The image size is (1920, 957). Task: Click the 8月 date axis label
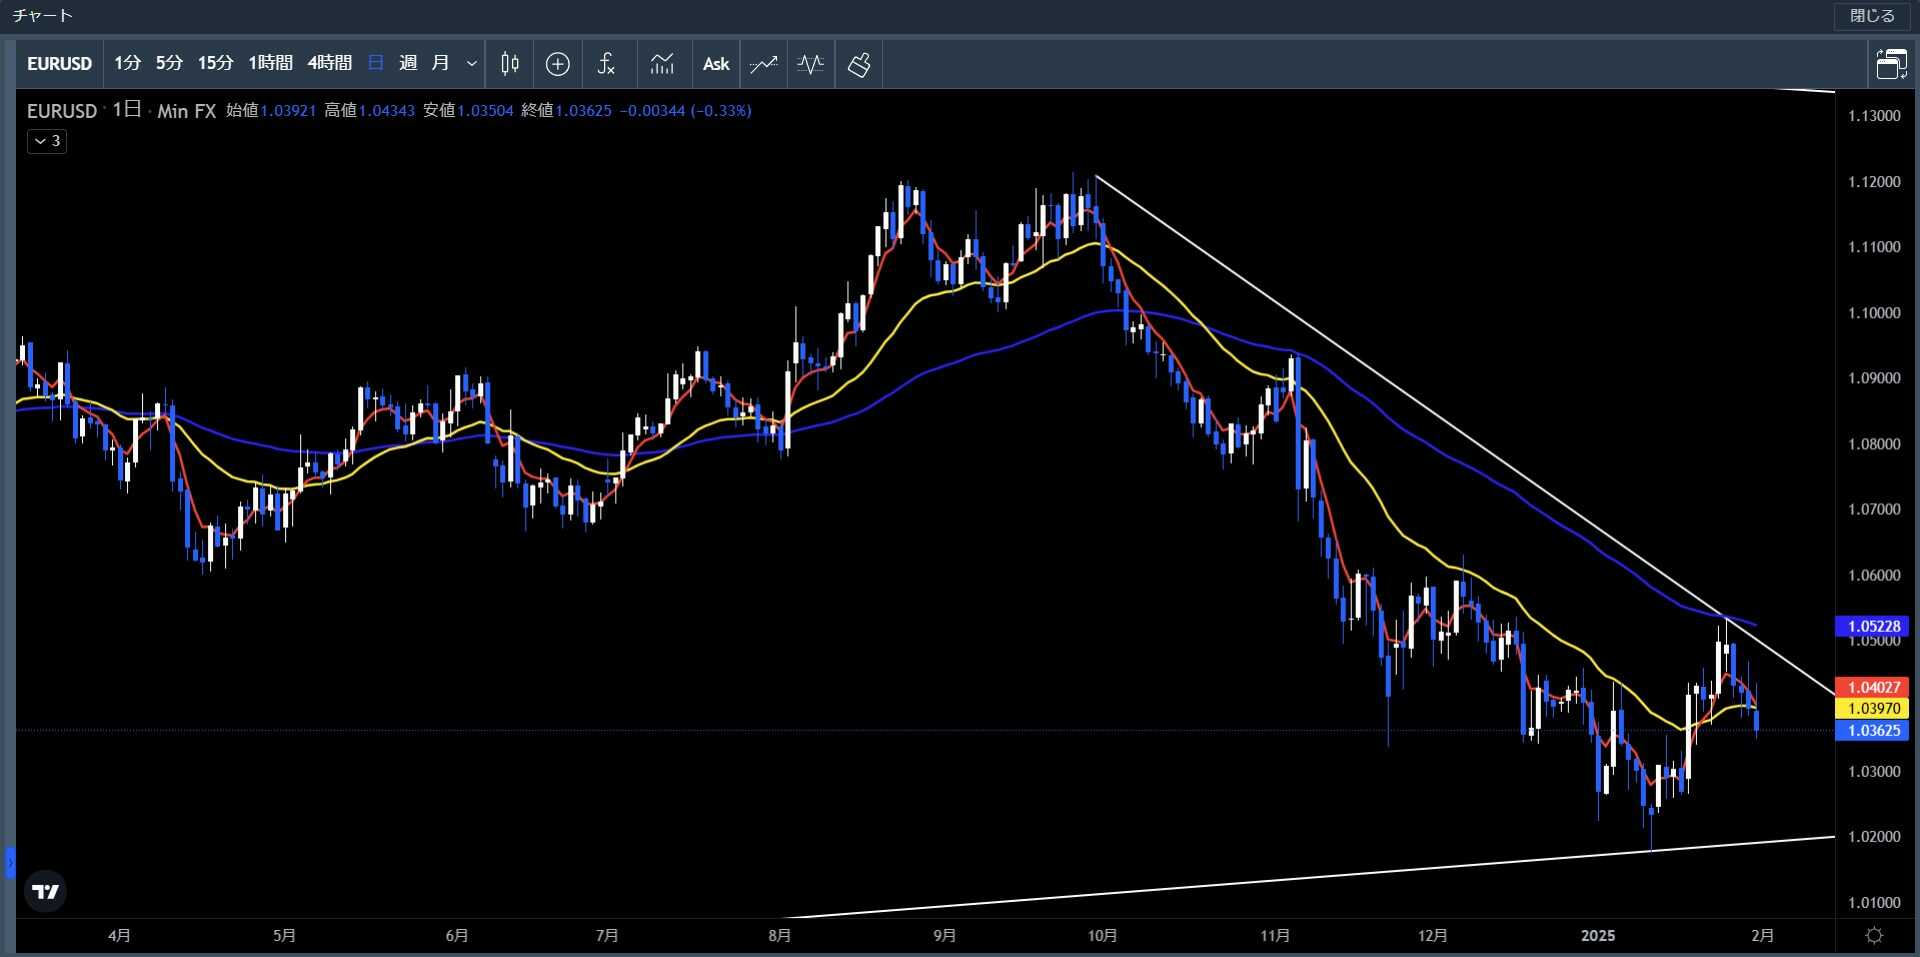(780, 936)
